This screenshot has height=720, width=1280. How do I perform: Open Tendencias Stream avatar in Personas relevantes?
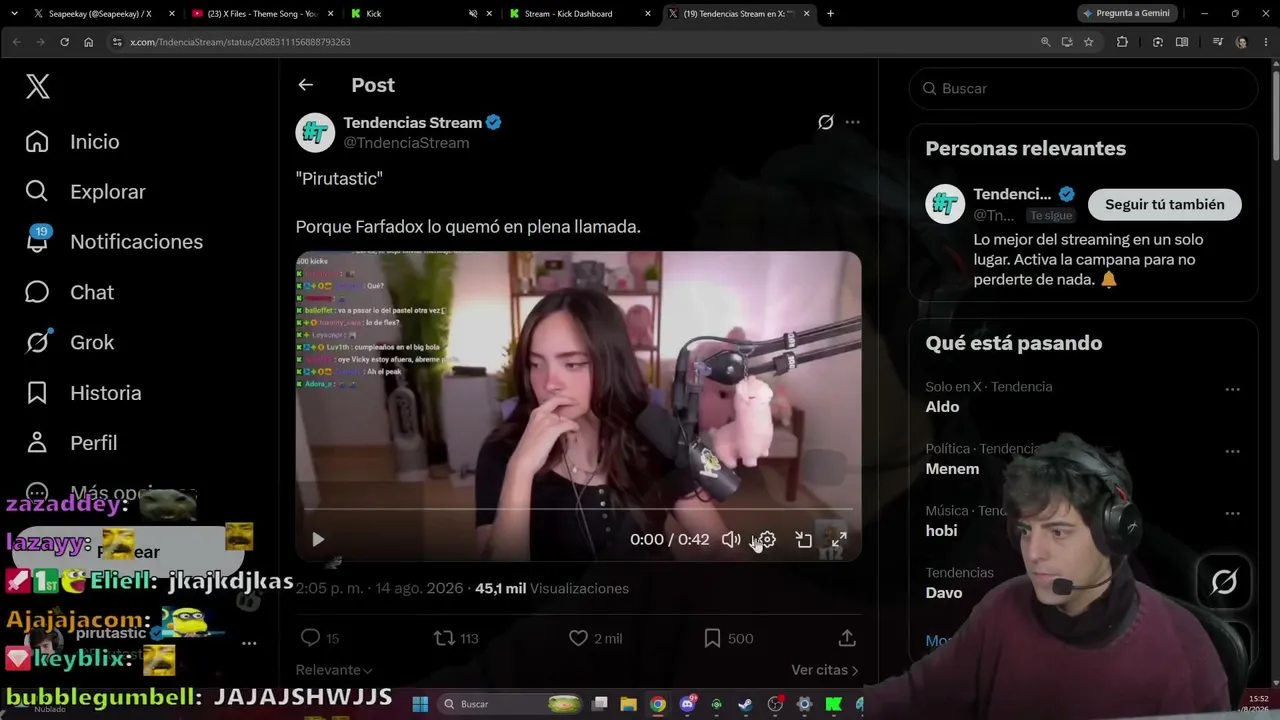coord(945,204)
